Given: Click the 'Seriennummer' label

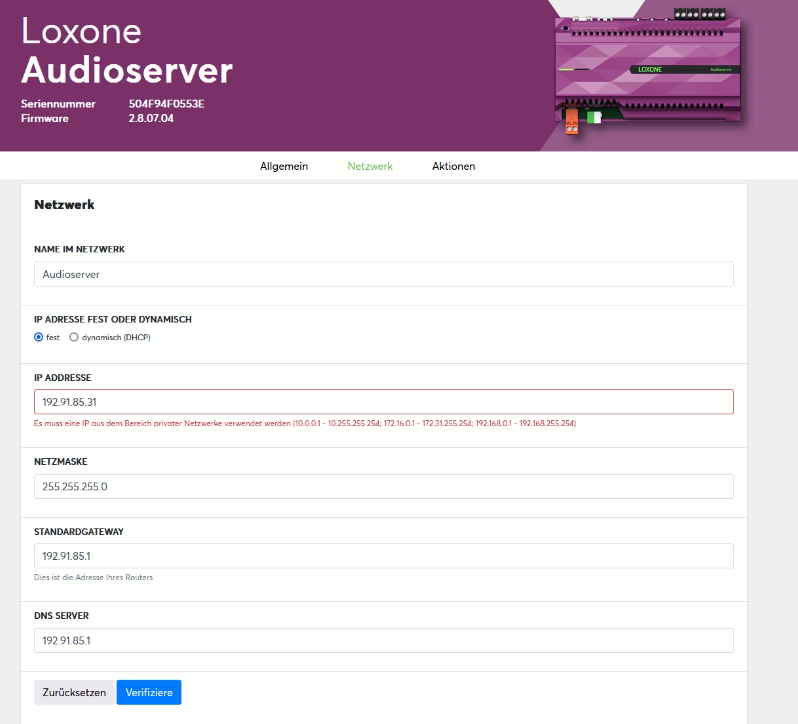Looking at the screenshot, I should pos(58,104).
